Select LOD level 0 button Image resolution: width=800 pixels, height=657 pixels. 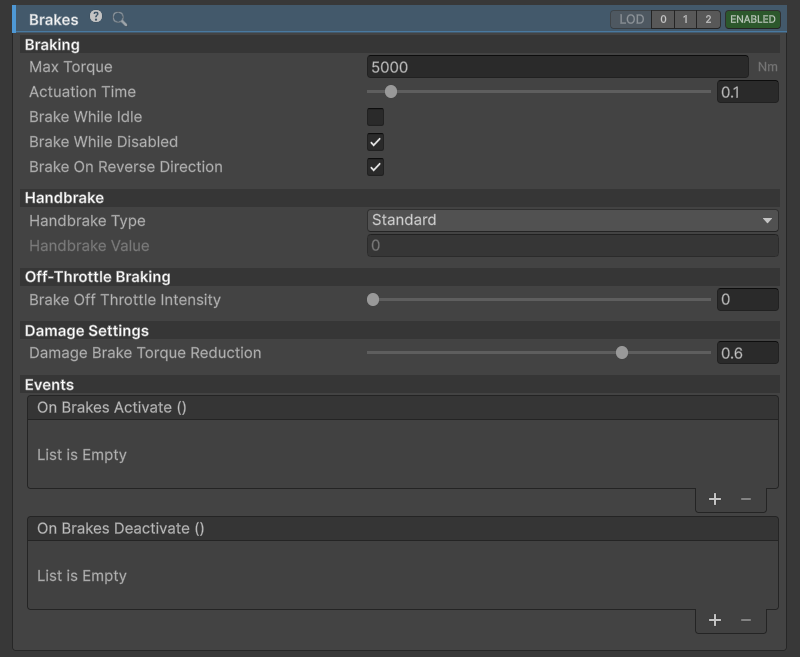pyautogui.click(x=663, y=19)
